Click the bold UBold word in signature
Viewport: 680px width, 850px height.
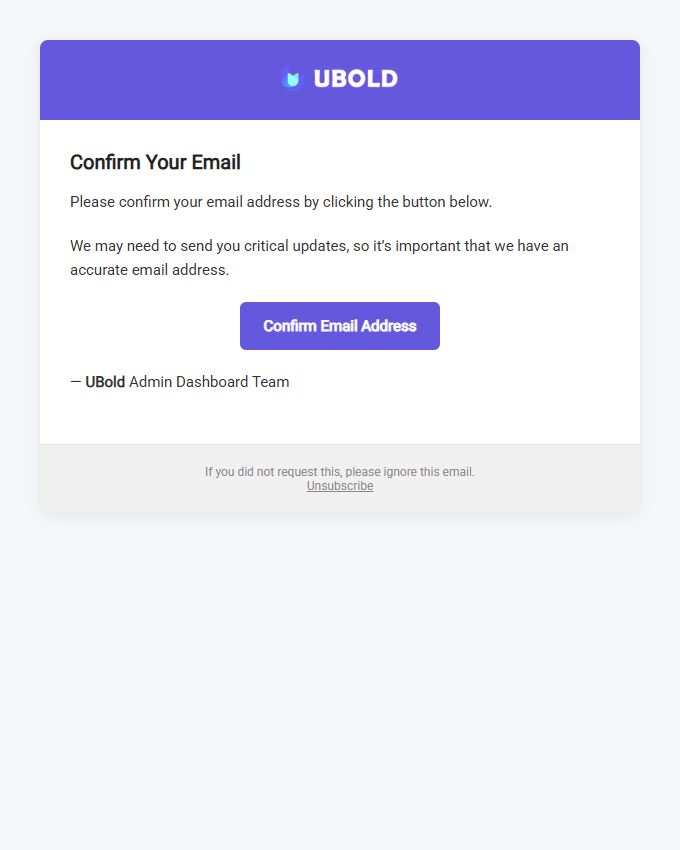105,382
